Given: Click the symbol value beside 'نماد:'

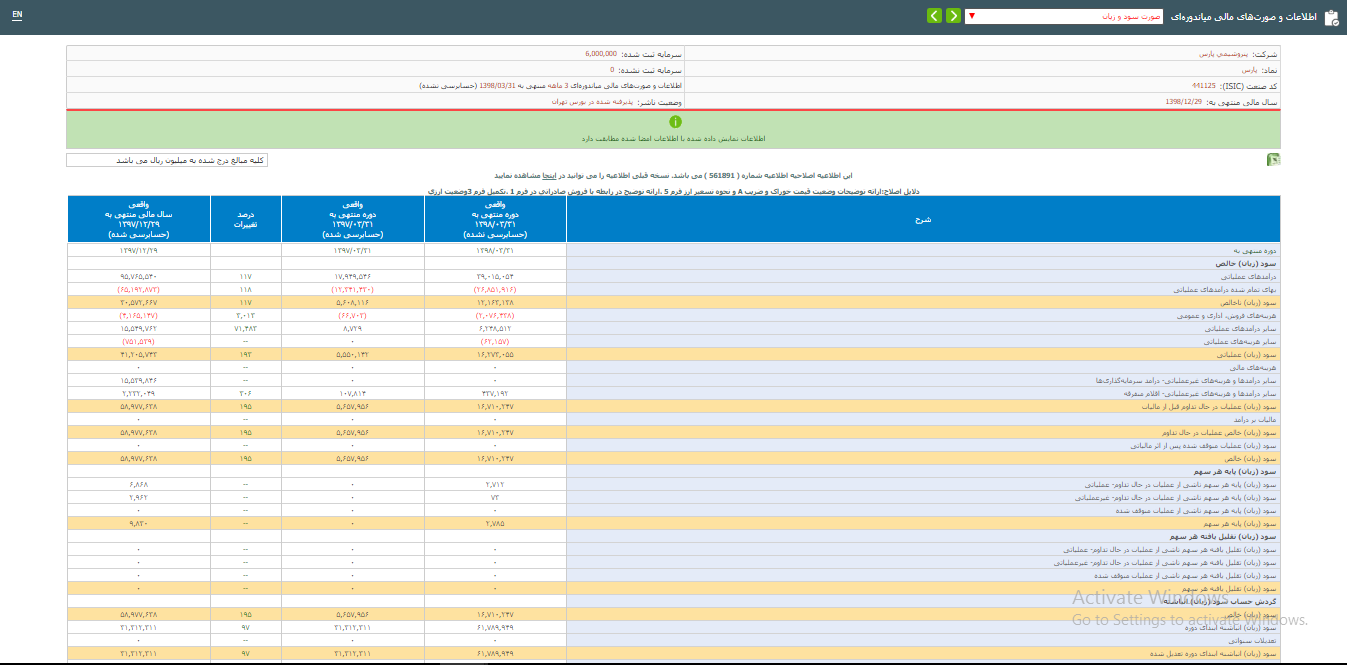Looking at the screenshot, I should coord(1249,71).
